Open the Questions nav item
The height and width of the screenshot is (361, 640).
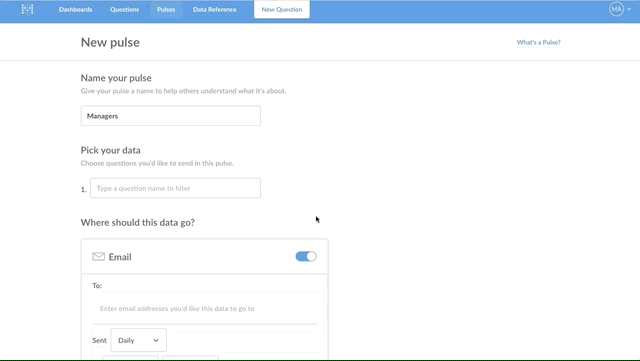124,9
